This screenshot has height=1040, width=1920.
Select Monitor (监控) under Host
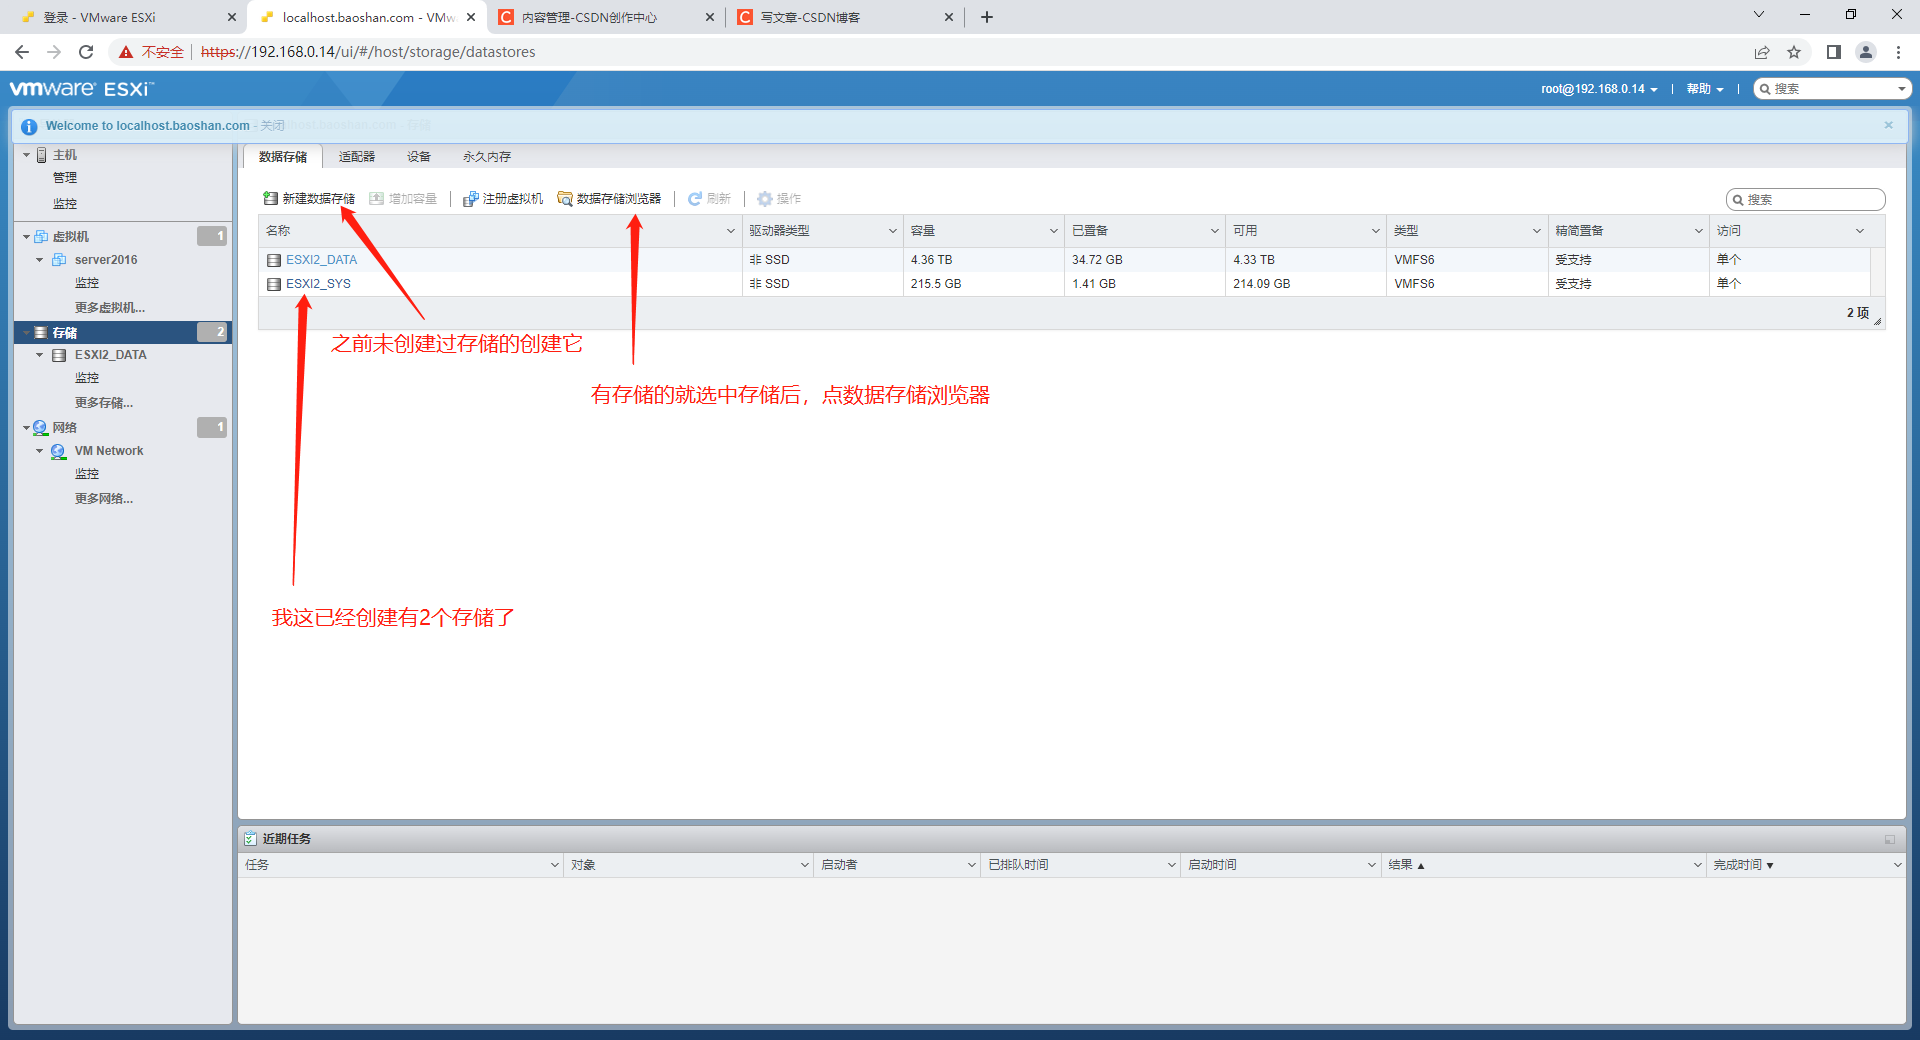coord(65,204)
